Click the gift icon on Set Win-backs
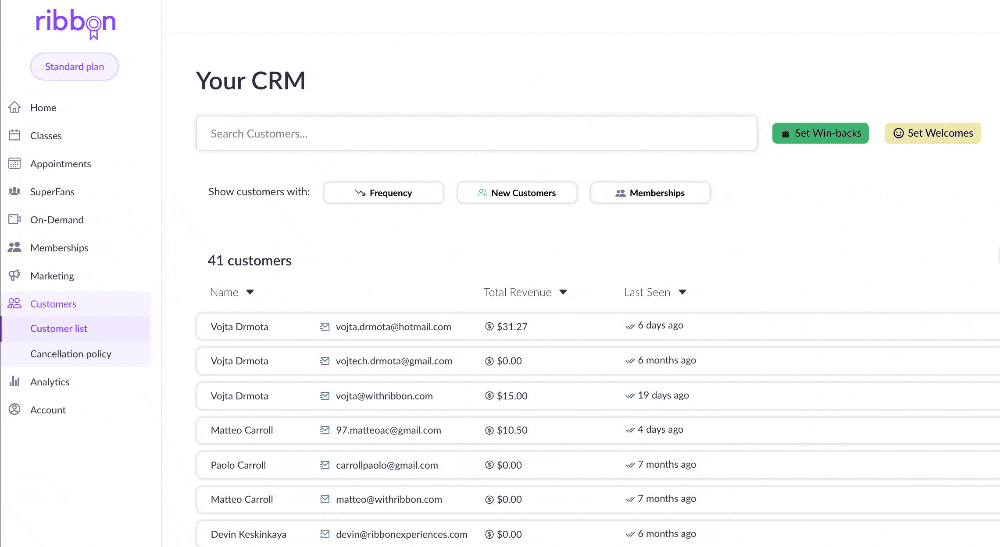This screenshot has height=547, width=1000. 786,134
